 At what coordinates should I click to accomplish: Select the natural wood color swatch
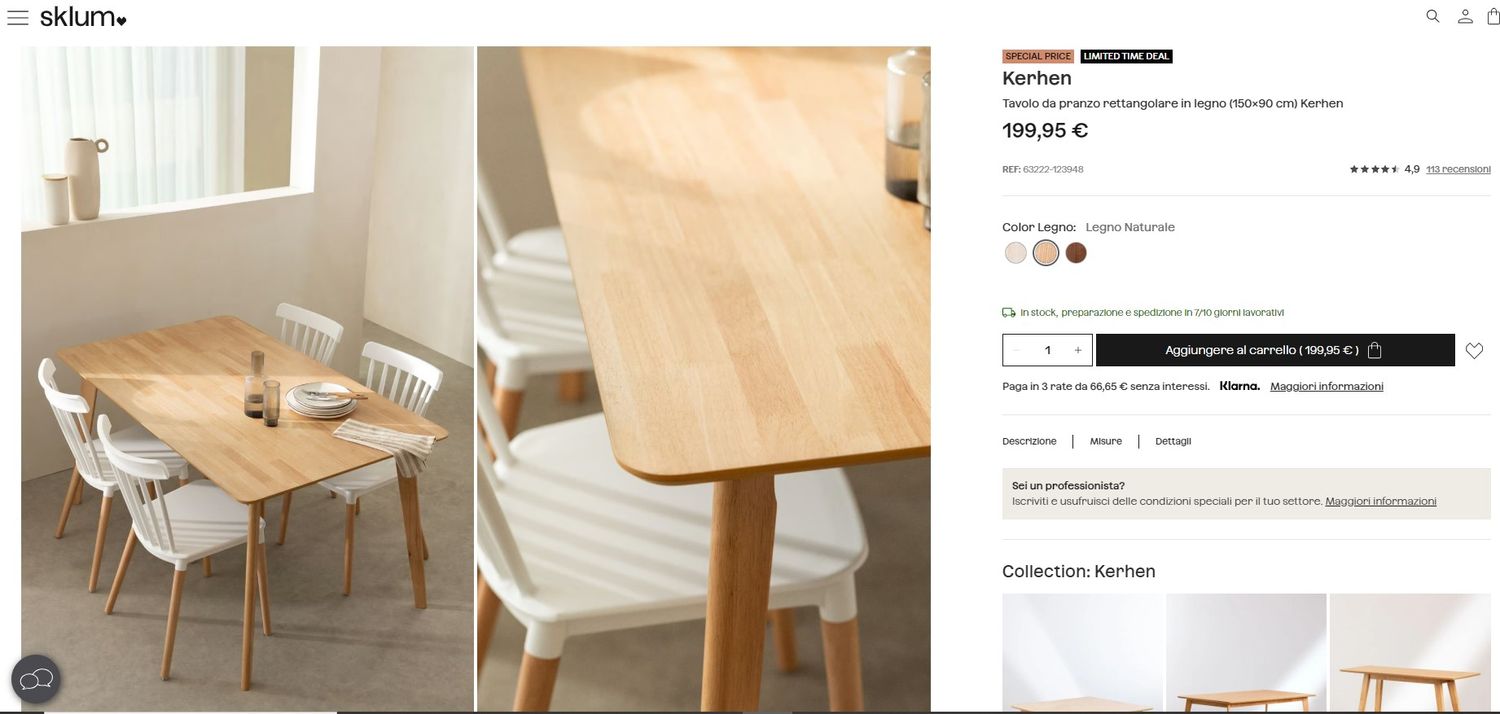click(x=1046, y=253)
